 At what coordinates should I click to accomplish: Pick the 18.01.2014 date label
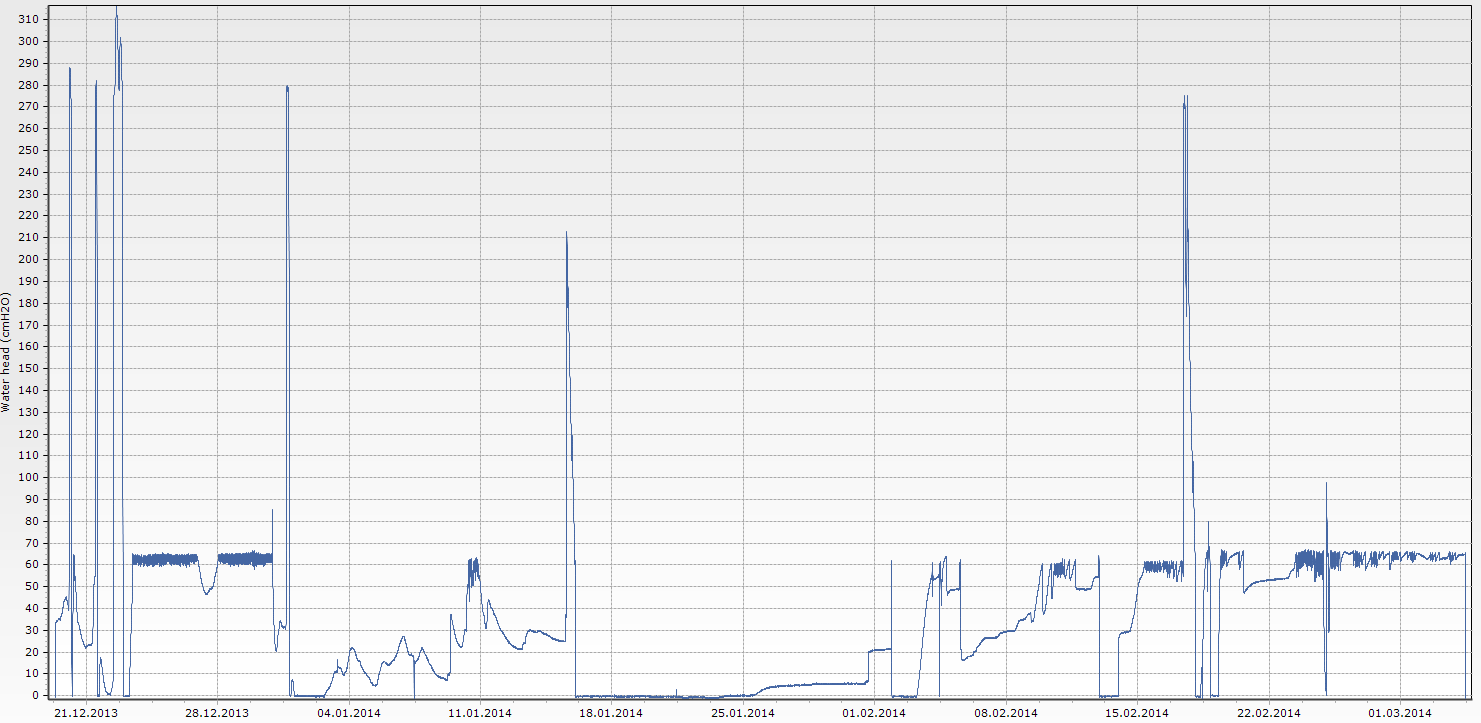[611, 713]
